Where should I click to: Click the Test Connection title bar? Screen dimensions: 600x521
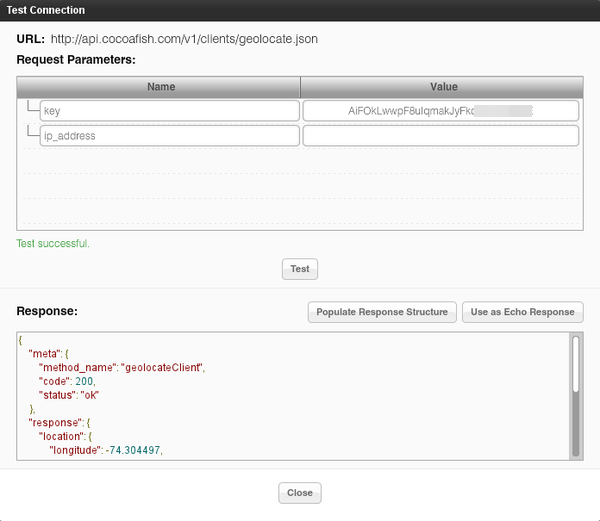click(x=300, y=10)
